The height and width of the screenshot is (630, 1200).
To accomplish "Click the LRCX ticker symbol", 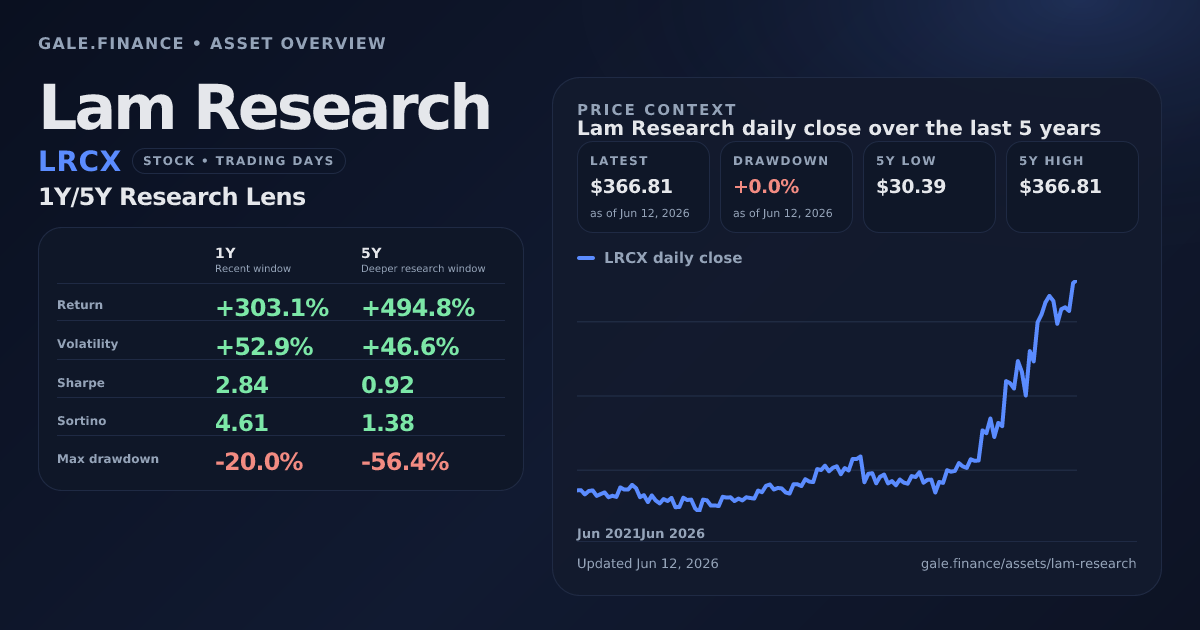I will click(80, 161).
